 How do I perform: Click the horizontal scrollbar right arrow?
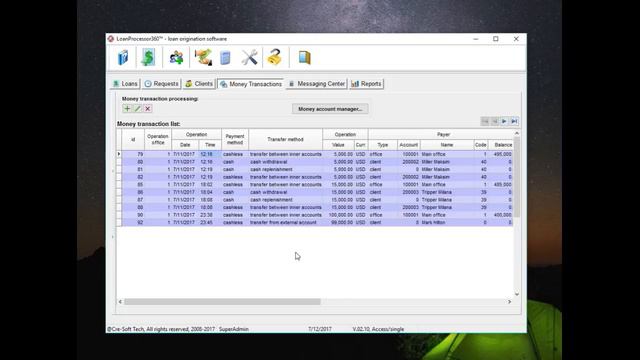coord(509,302)
